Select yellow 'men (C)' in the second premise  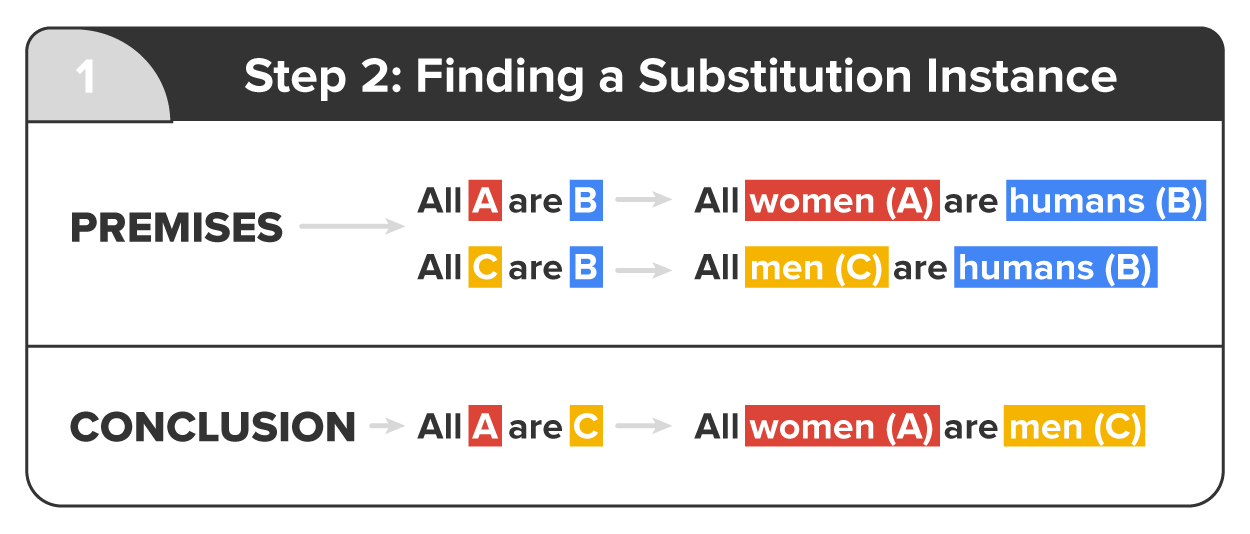[816, 268]
